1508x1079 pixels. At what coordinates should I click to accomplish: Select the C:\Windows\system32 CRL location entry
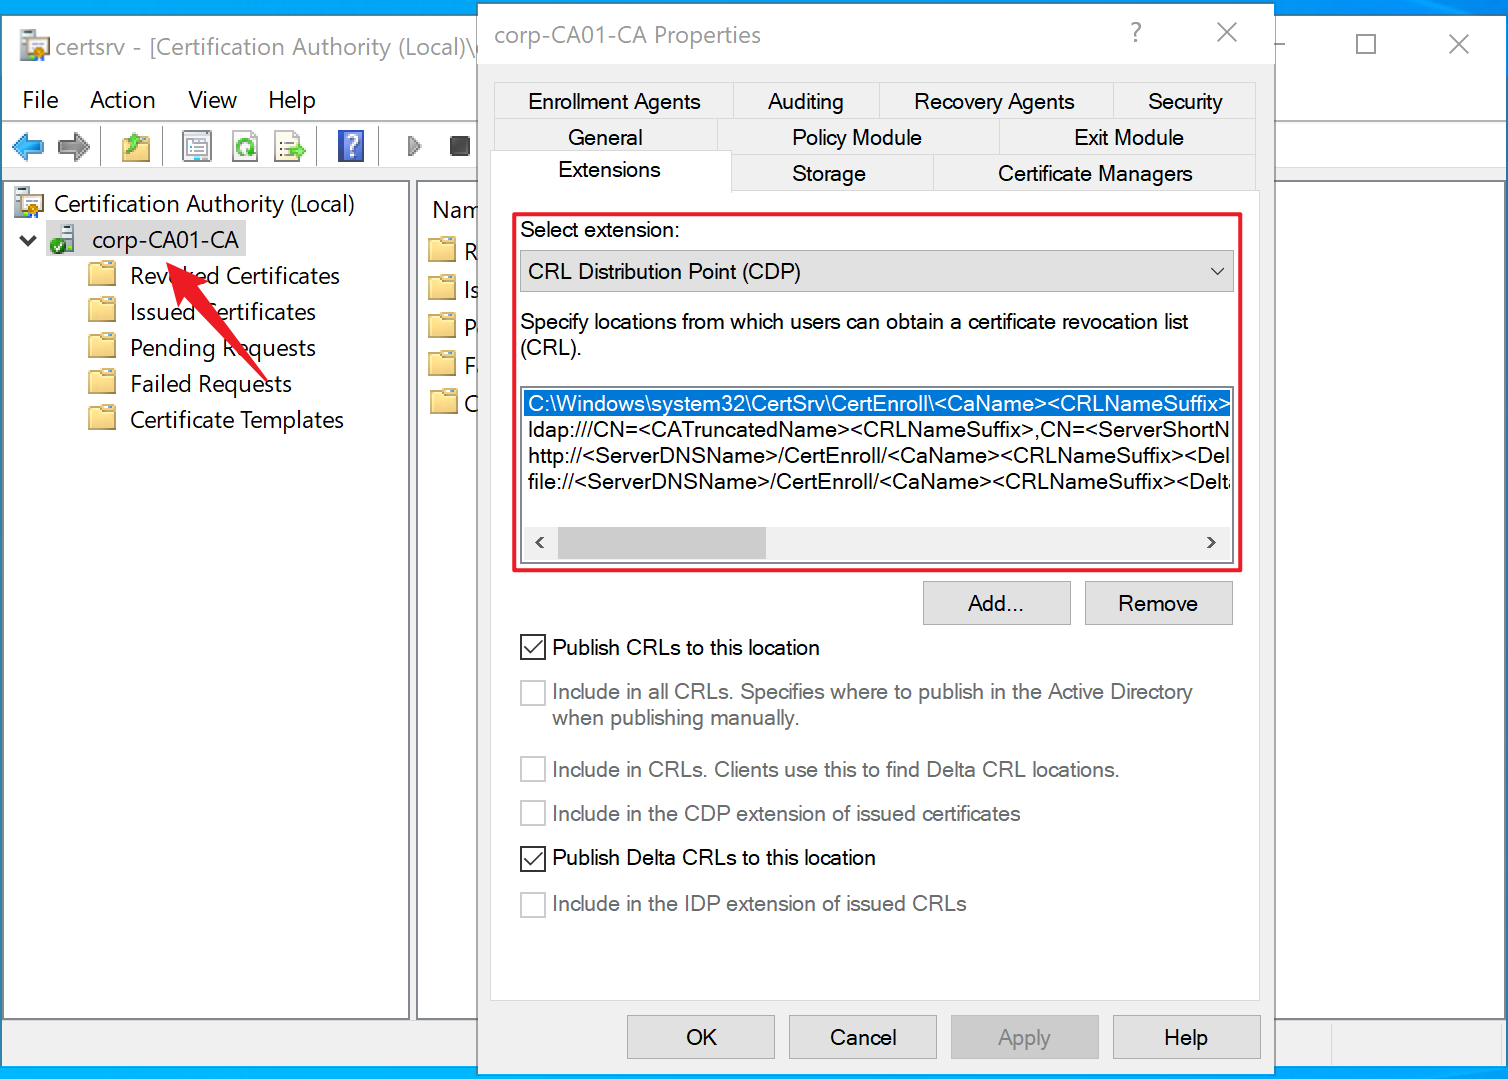(877, 403)
